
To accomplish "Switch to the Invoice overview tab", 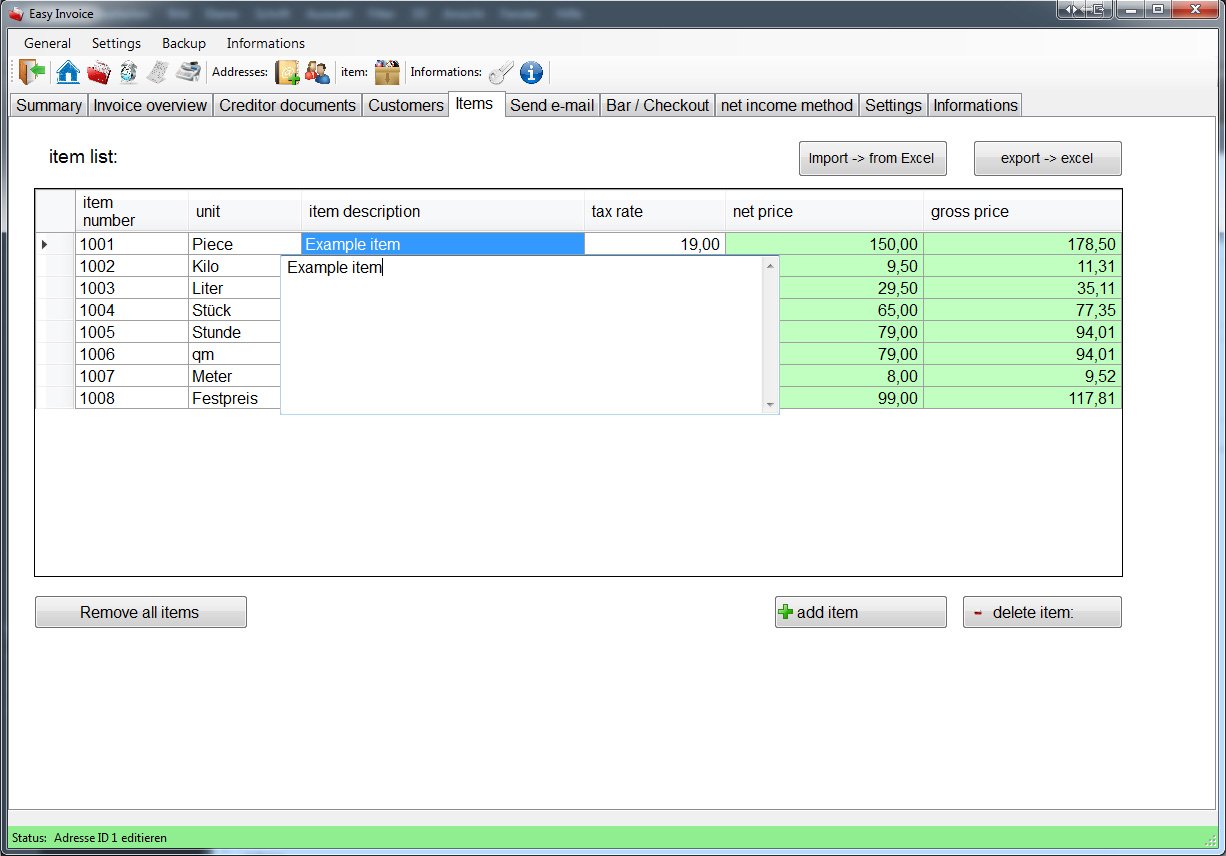I will click(150, 105).
